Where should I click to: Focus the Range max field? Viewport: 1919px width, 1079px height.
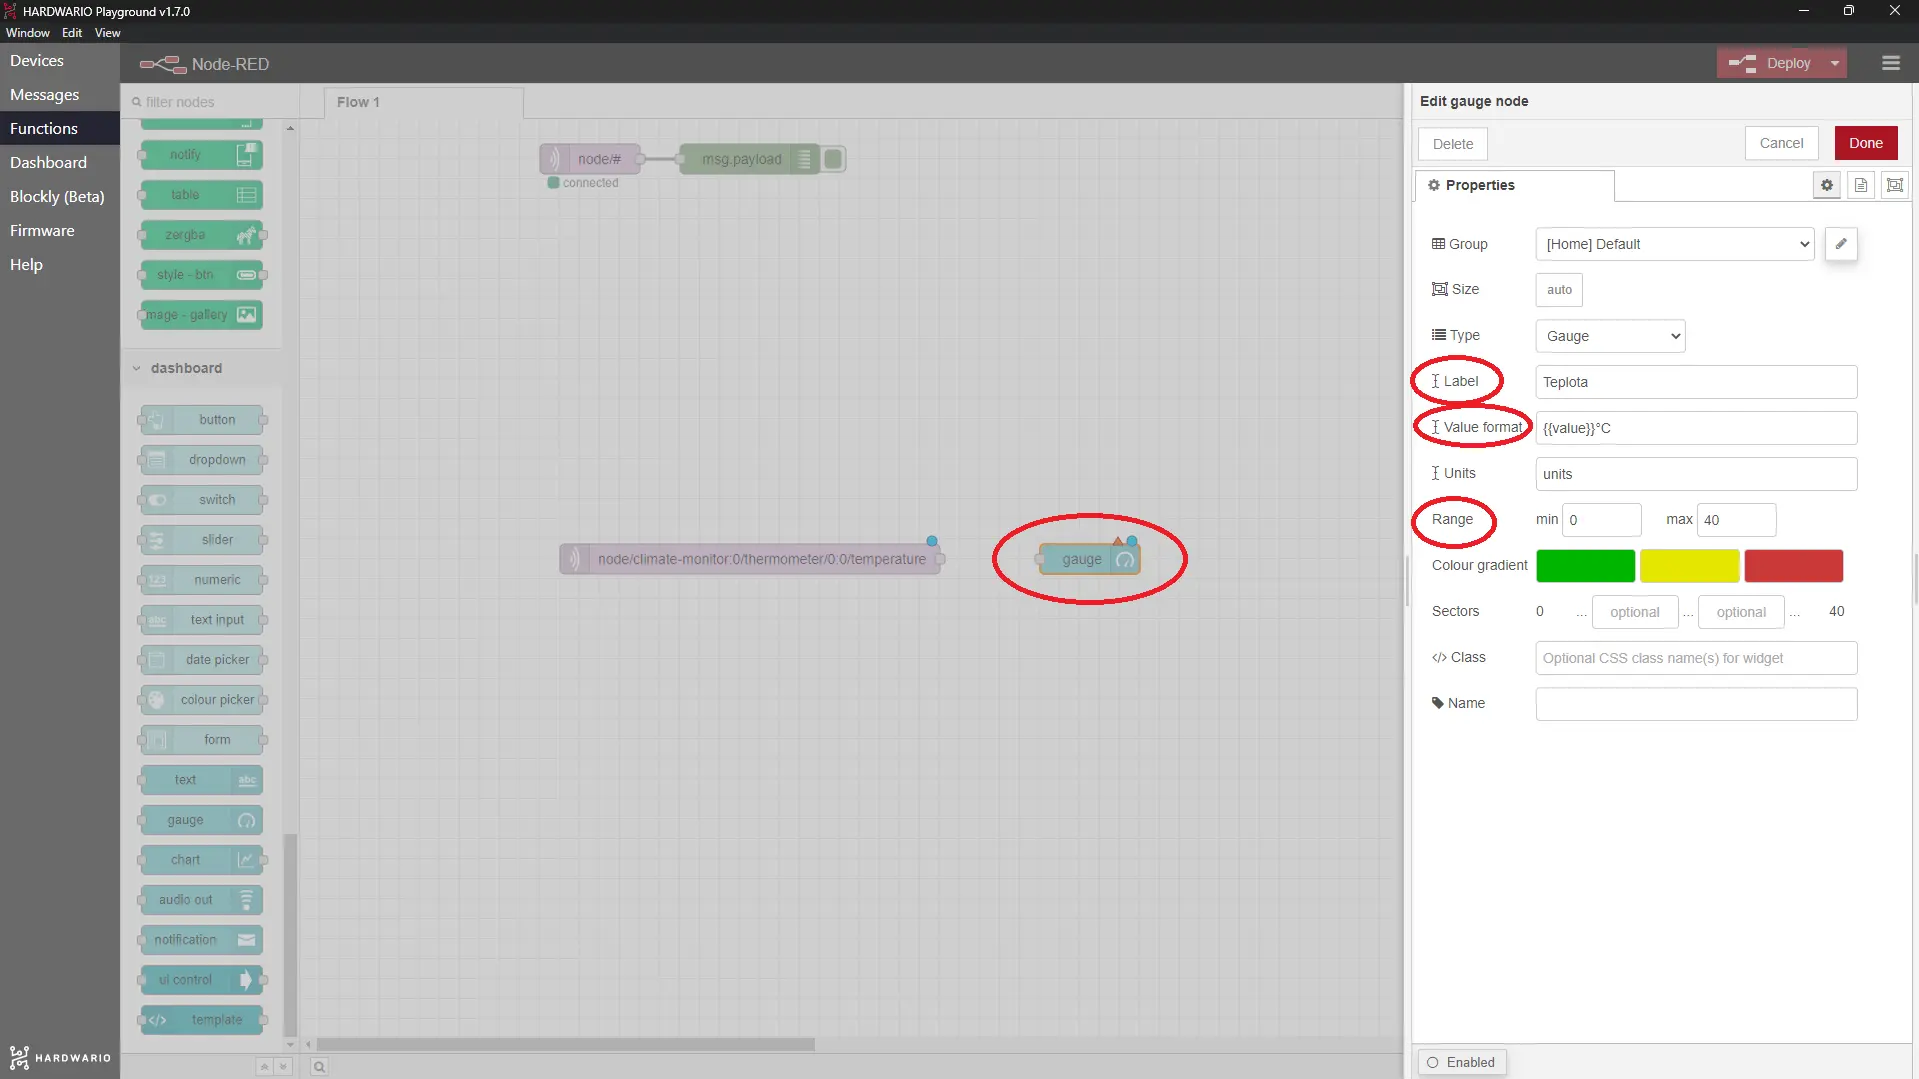pyautogui.click(x=1736, y=520)
